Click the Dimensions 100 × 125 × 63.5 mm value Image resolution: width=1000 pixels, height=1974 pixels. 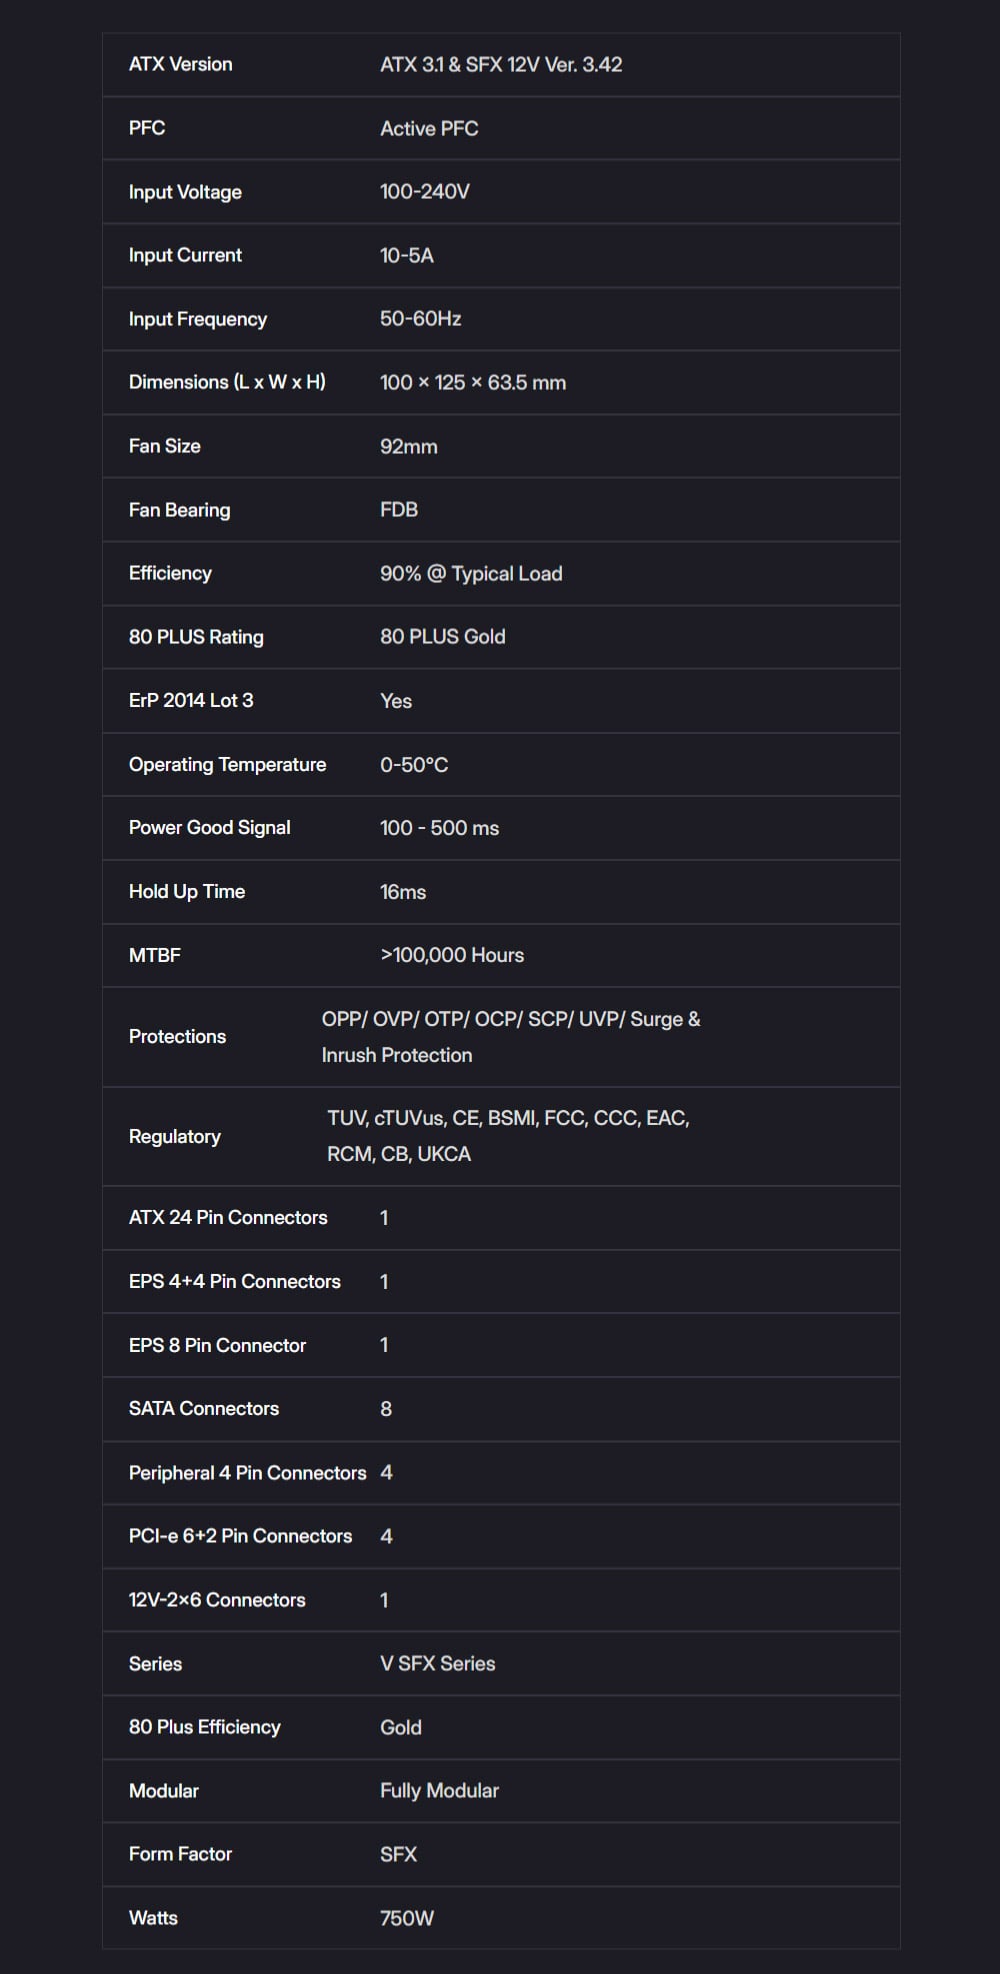[472, 382]
